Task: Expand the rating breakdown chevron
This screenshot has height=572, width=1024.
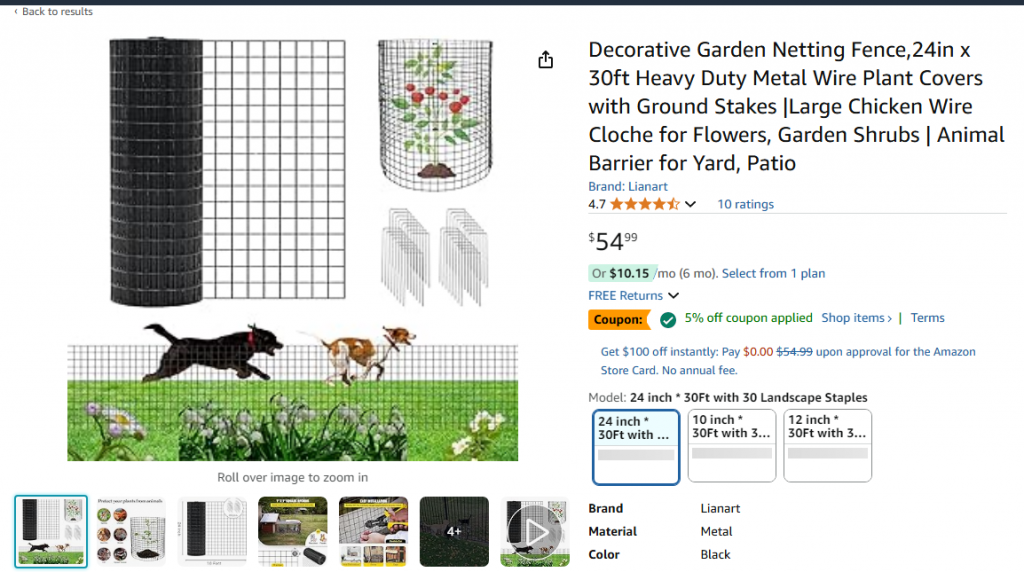Action: point(690,205)
